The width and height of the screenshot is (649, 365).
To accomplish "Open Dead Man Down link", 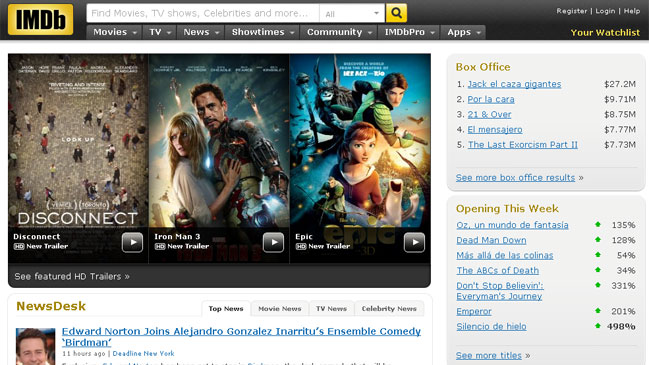I will 491,240.
